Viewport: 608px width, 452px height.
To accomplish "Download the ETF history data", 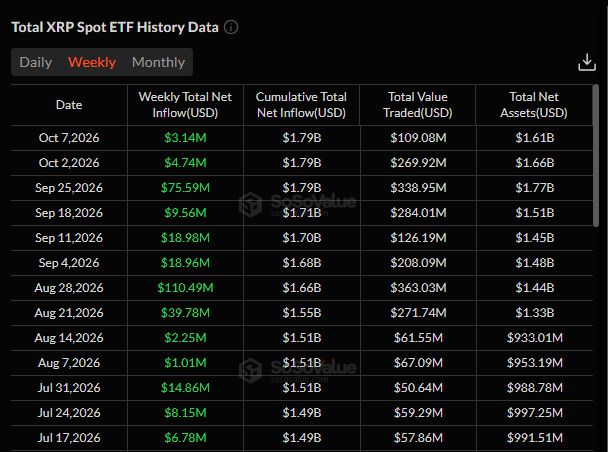I will click(x=587, y=62).
